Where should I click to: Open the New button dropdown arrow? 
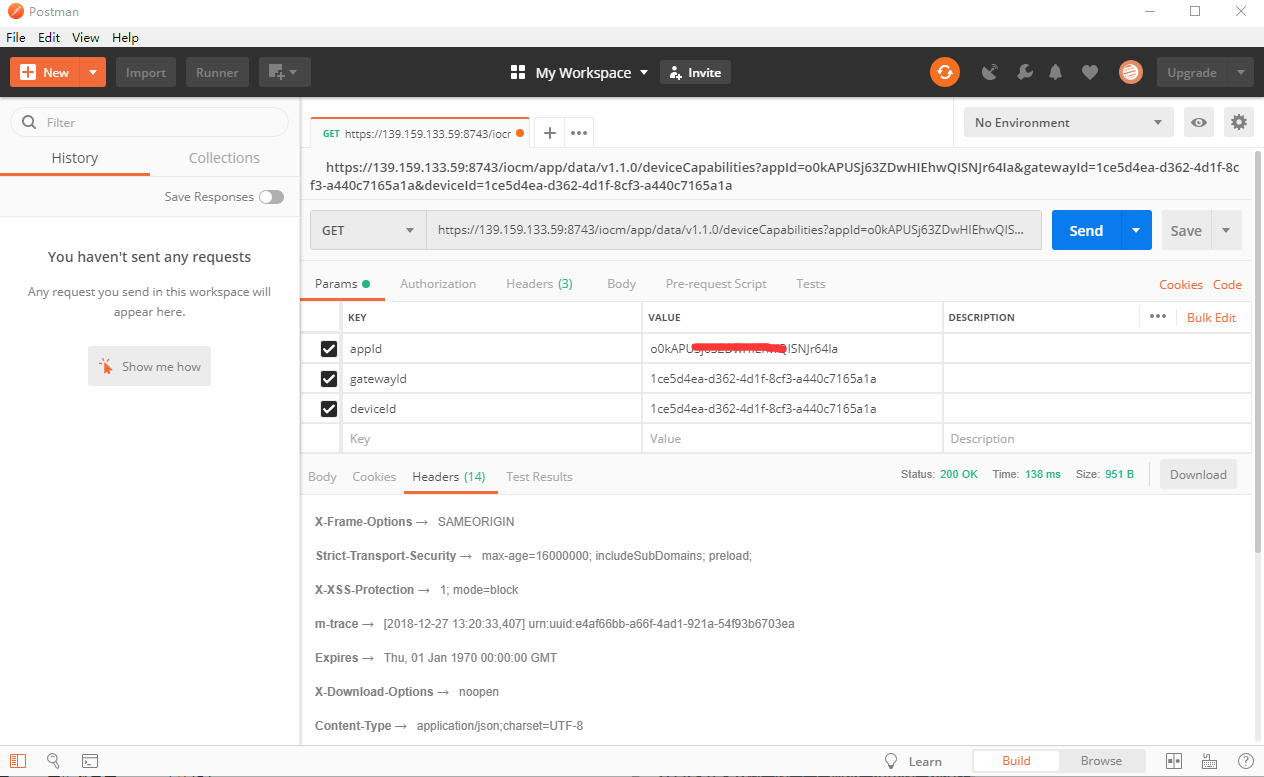(93, 72)
